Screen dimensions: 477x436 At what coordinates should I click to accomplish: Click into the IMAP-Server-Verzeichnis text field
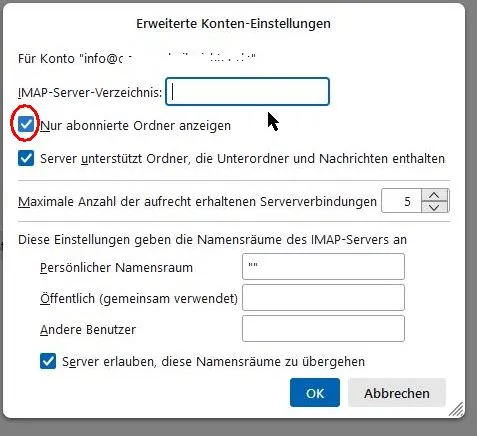(x=247, y=92)
